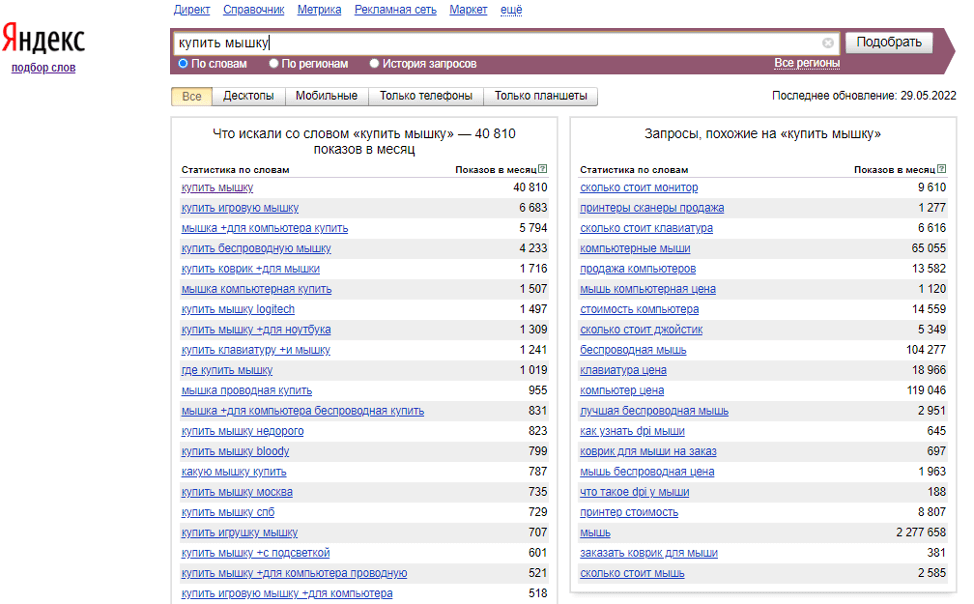
Task: Switch to the 'Только планшеты' tab
Action: point(540,96)
